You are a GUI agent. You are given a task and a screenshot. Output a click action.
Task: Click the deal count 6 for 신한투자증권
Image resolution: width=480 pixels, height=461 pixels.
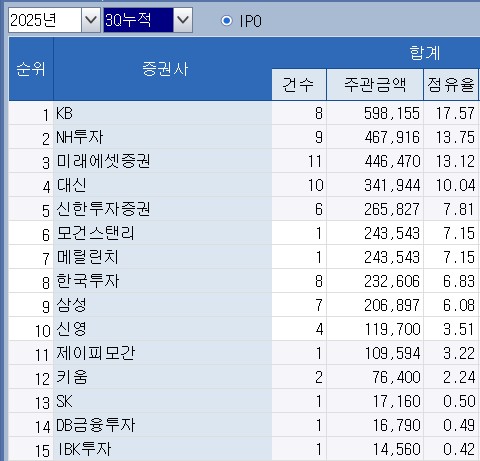coord(319,209)
